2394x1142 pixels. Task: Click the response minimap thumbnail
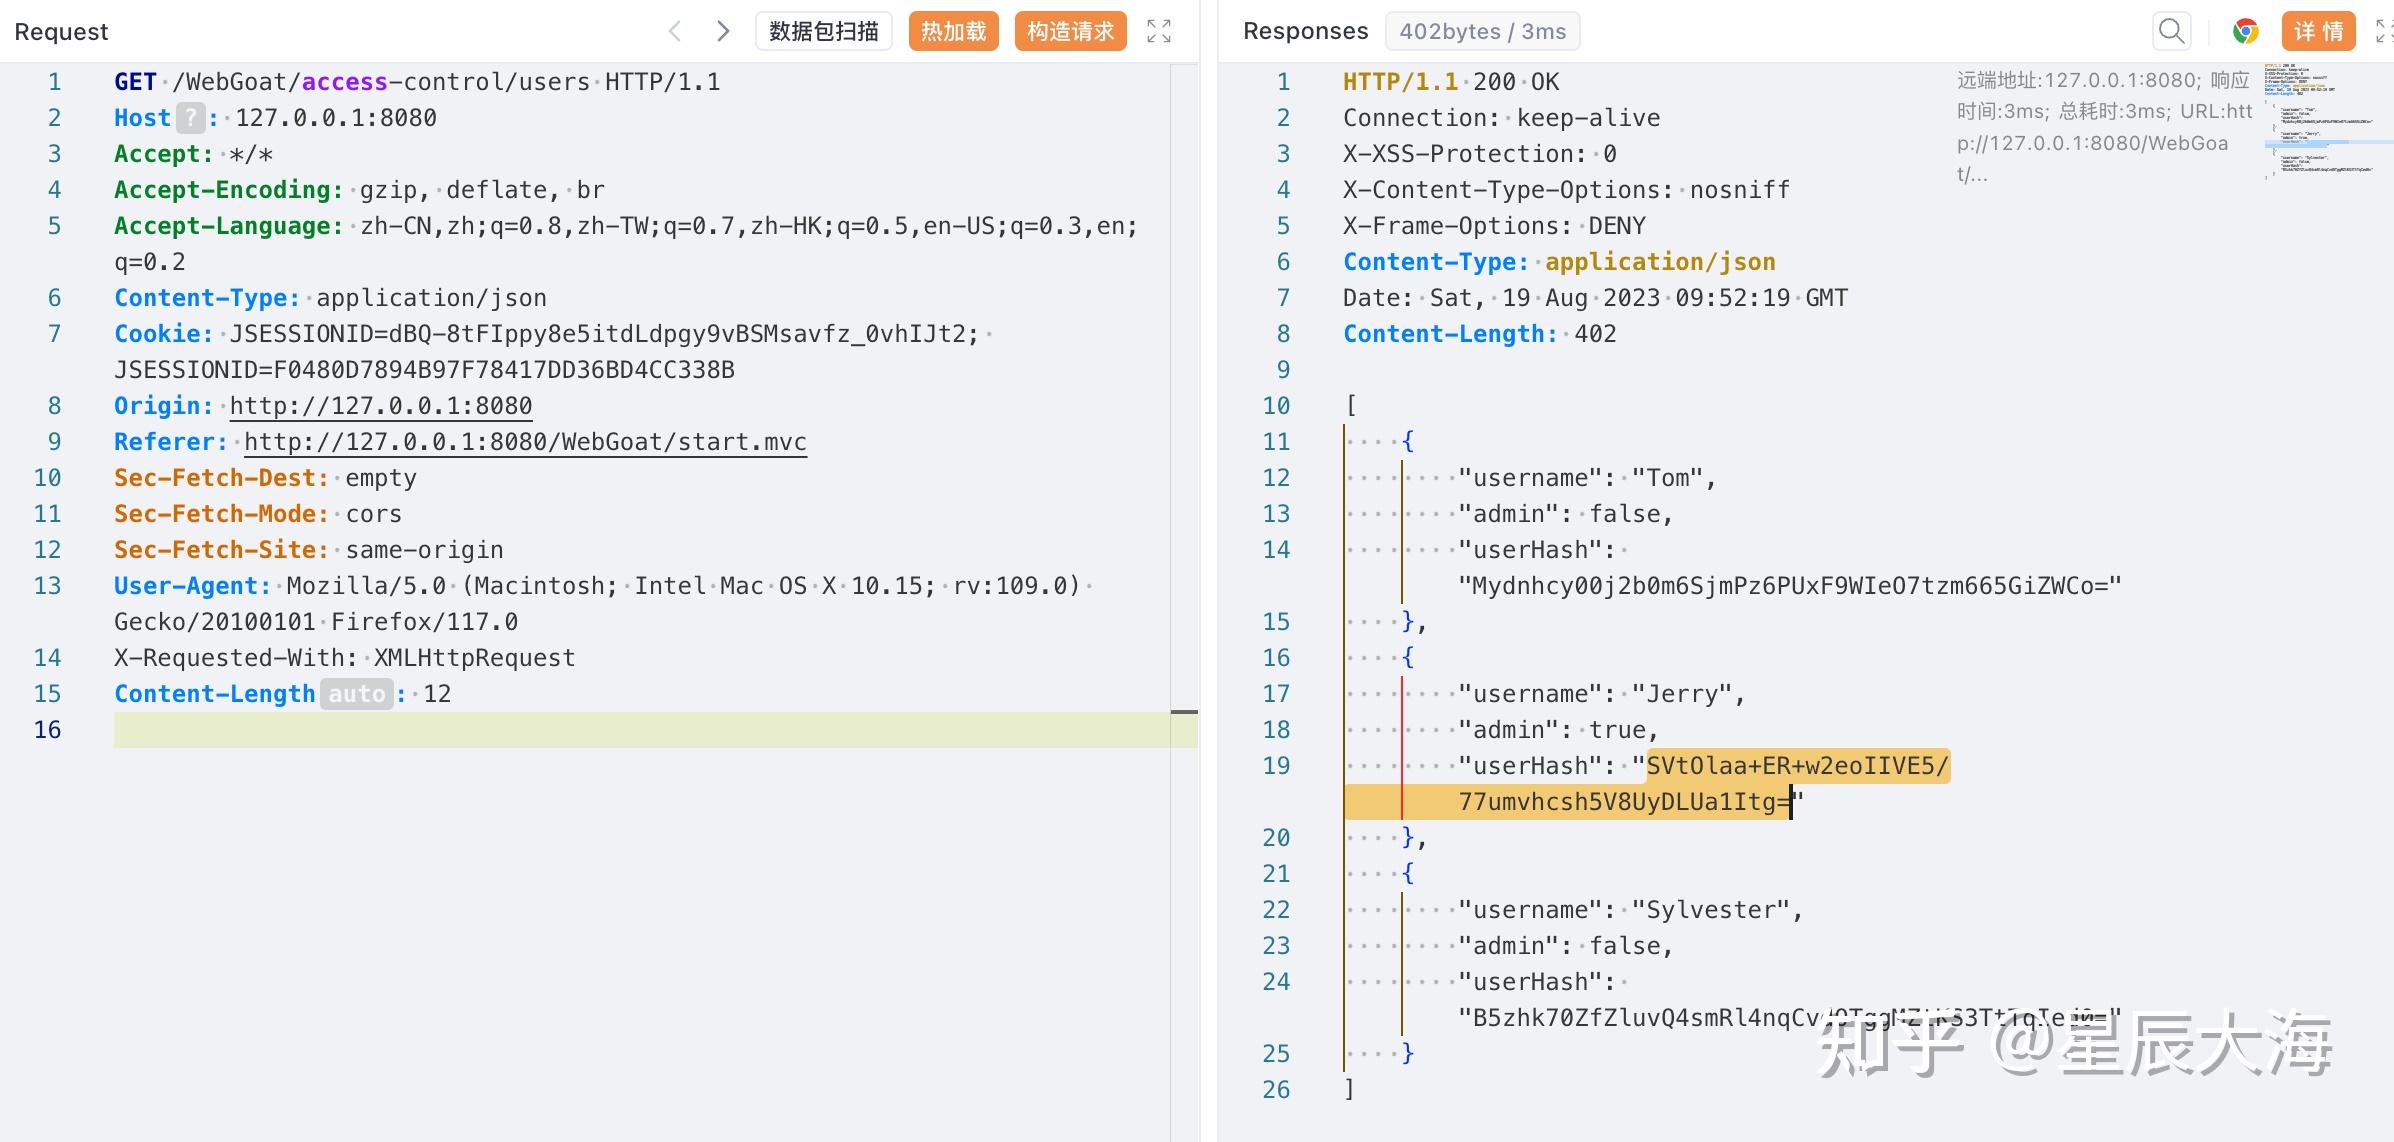tap(2320, 120)
